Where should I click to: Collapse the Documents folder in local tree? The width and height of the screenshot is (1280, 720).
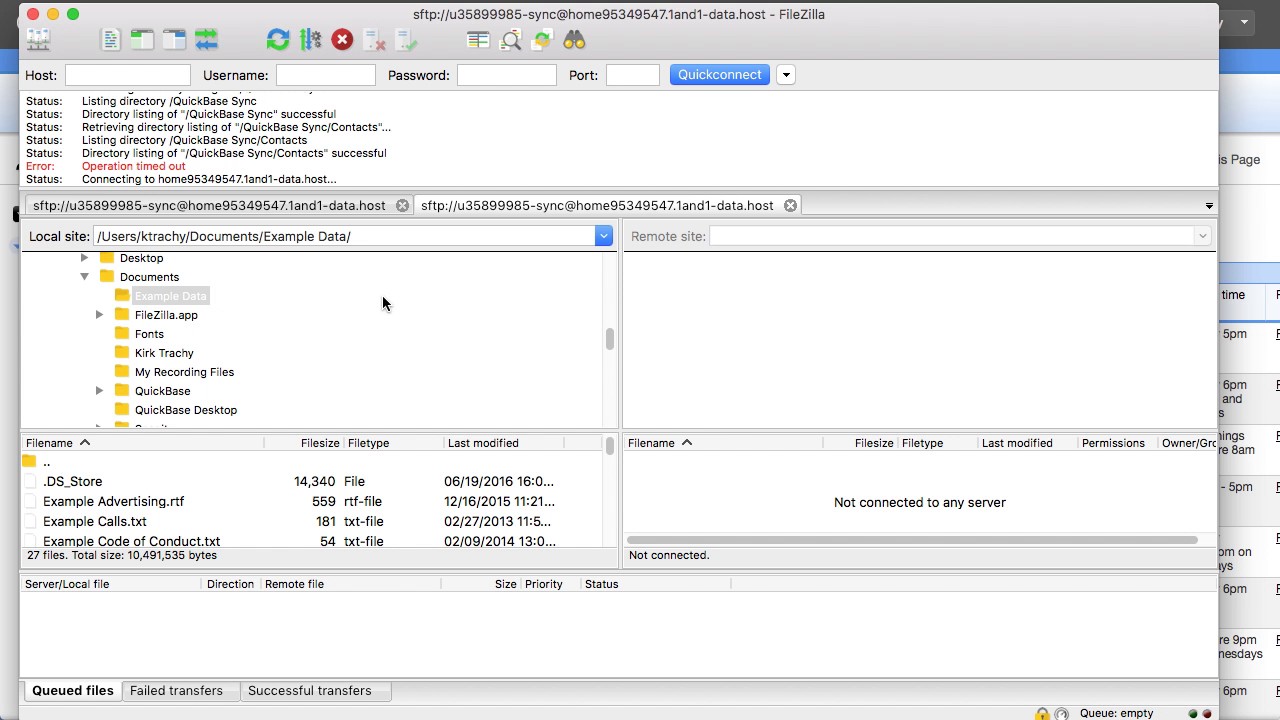(85, 277)
